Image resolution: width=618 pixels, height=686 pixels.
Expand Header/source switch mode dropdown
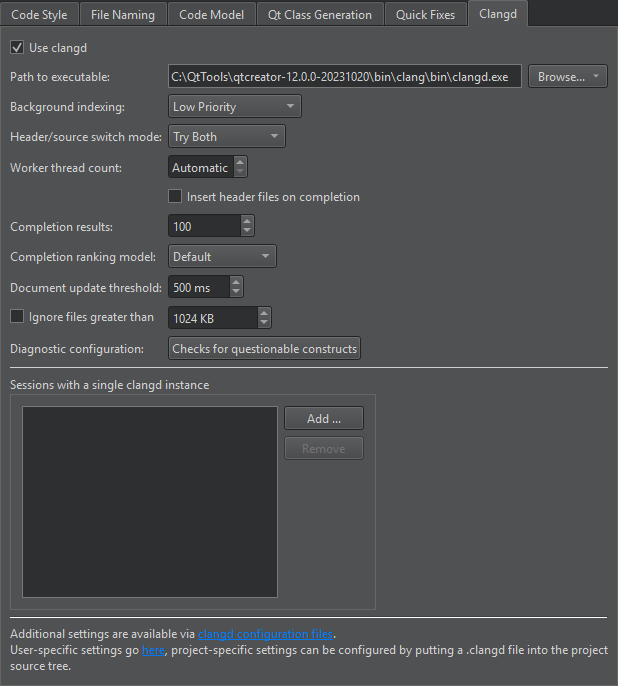click(x=226, y=137)
